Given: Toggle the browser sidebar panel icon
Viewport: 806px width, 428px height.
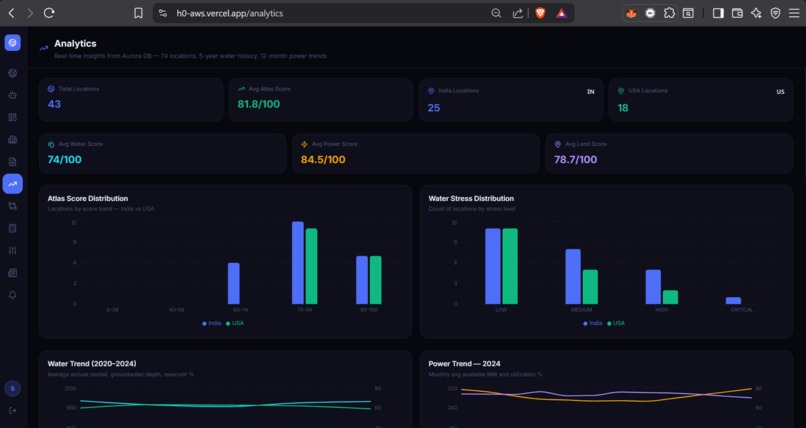Looking at the screenshot, I should point(718,13).
